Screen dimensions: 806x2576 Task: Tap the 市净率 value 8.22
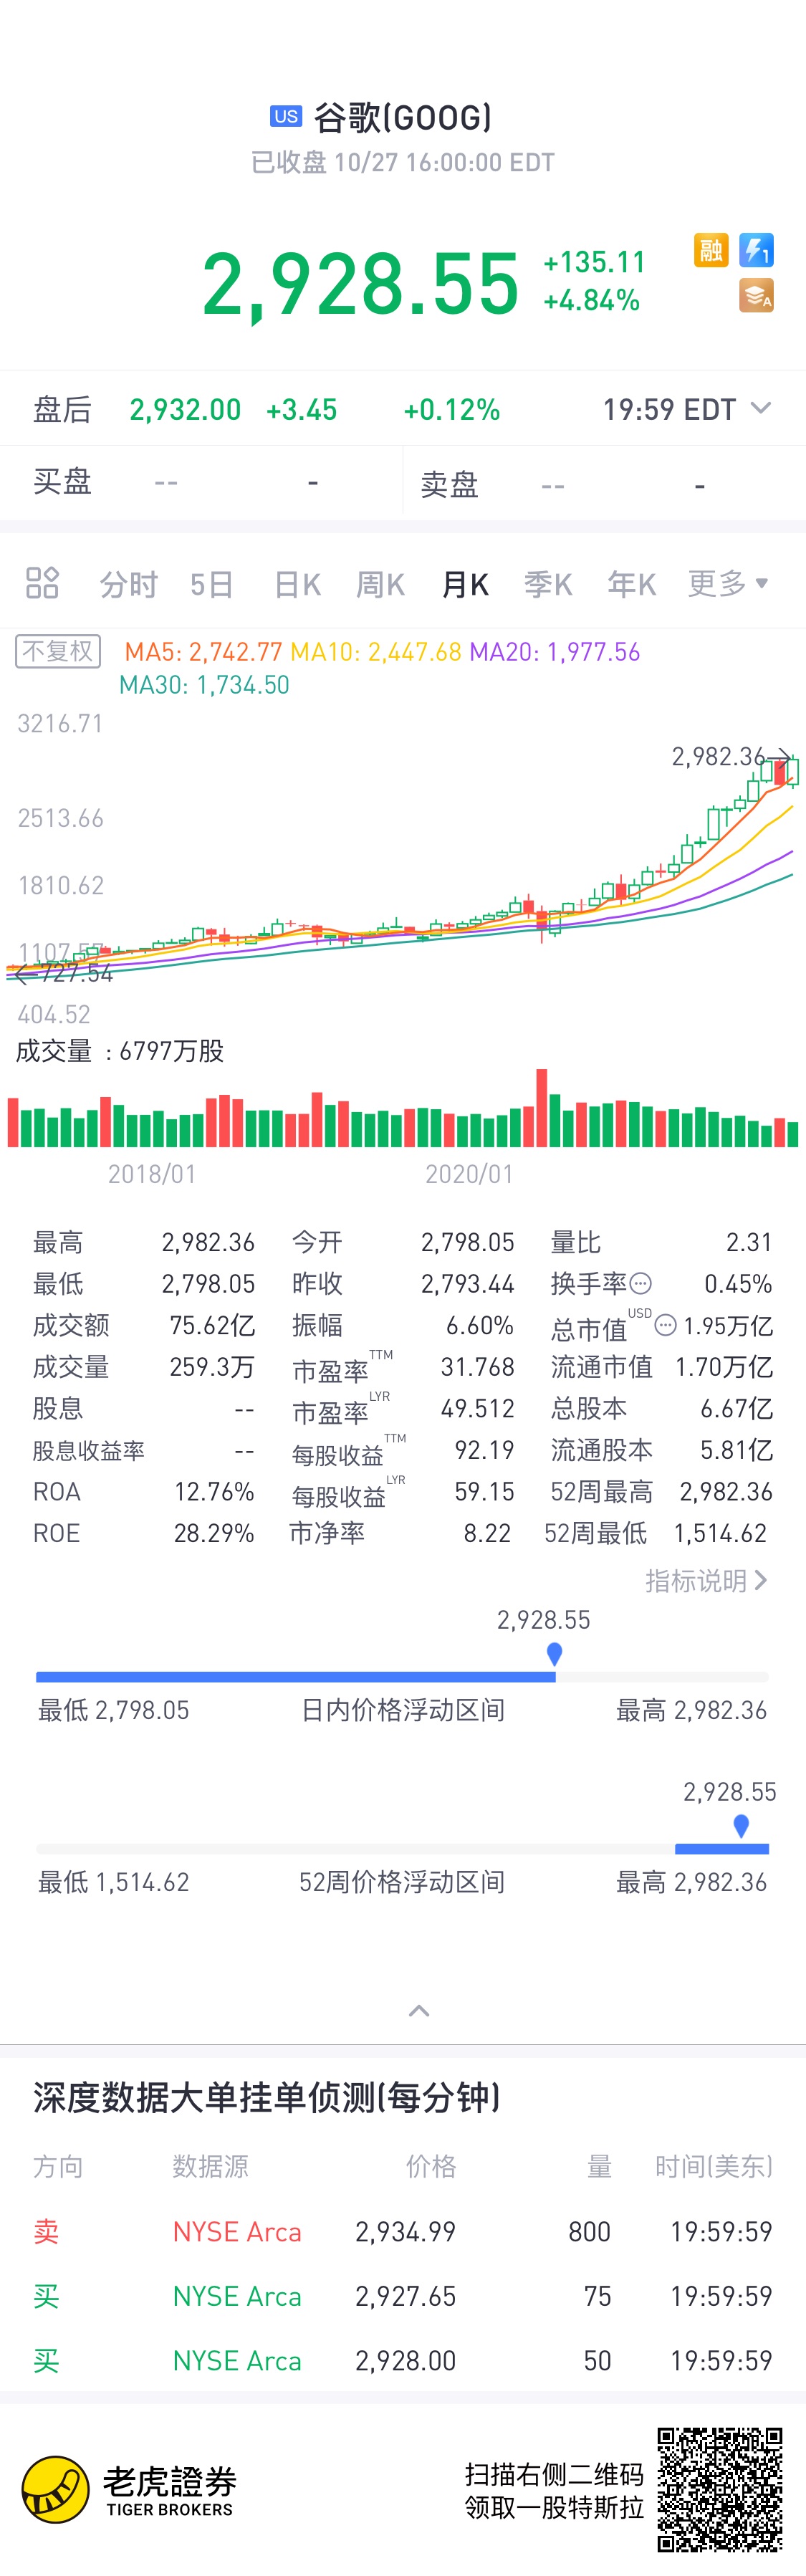pyautogui.click(x=487, y=1533)
